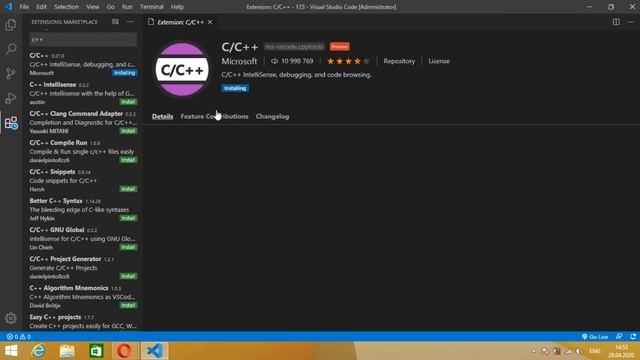Click the C/C++ extension logo
Image resolution: width=640 pixels, height=360 pixels.
point(182,70)
